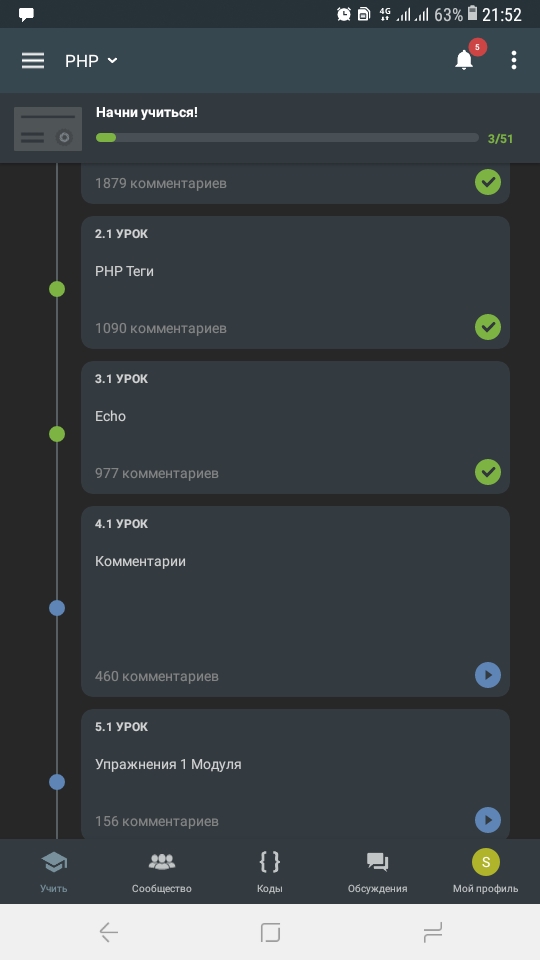Expand the PHP course dropdown
The image size is (540, 960).
tap(91, 61)
